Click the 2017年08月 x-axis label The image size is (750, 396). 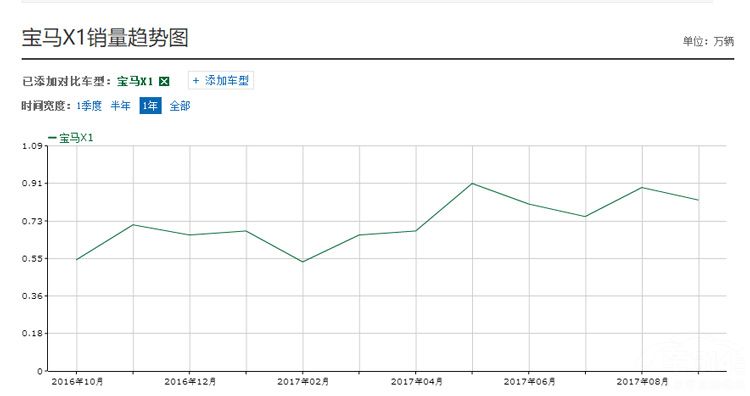(x=642, y=382)
